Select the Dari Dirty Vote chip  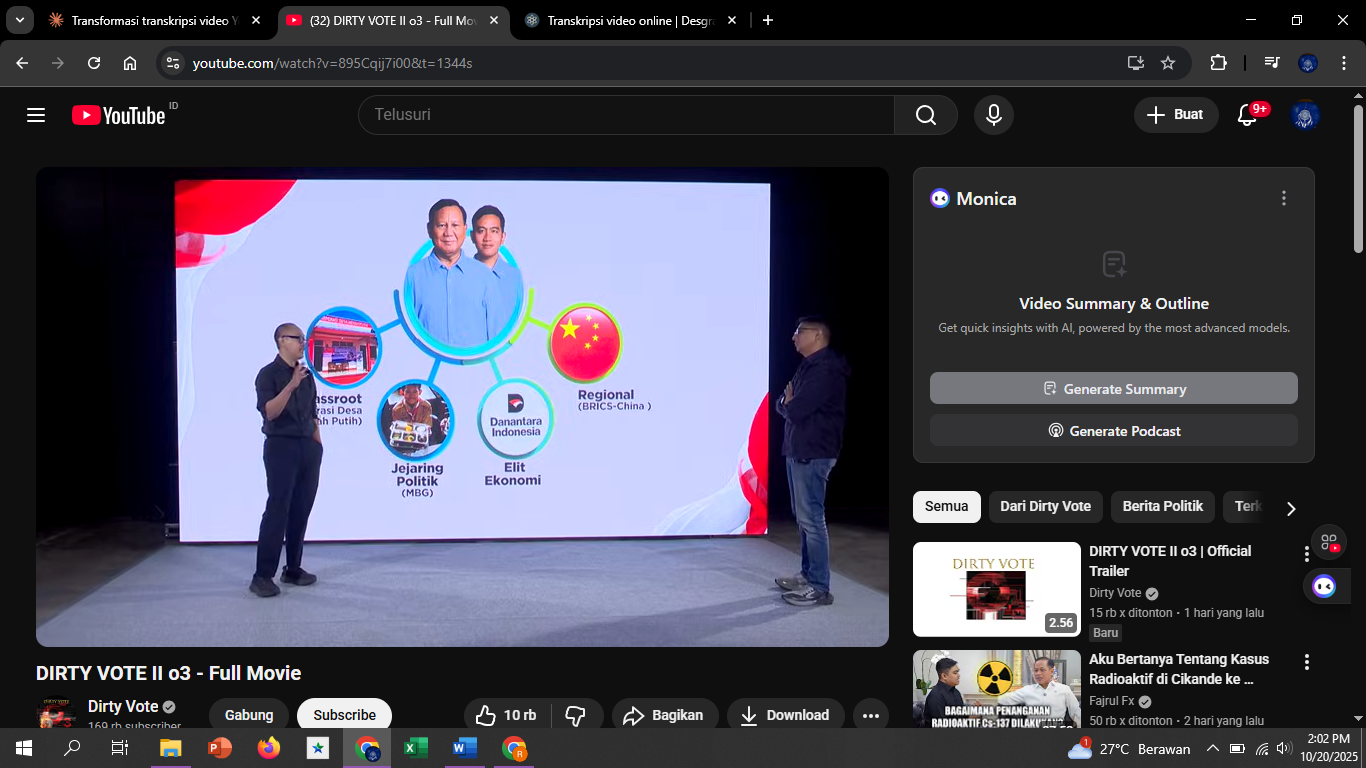pos(1045,507)
